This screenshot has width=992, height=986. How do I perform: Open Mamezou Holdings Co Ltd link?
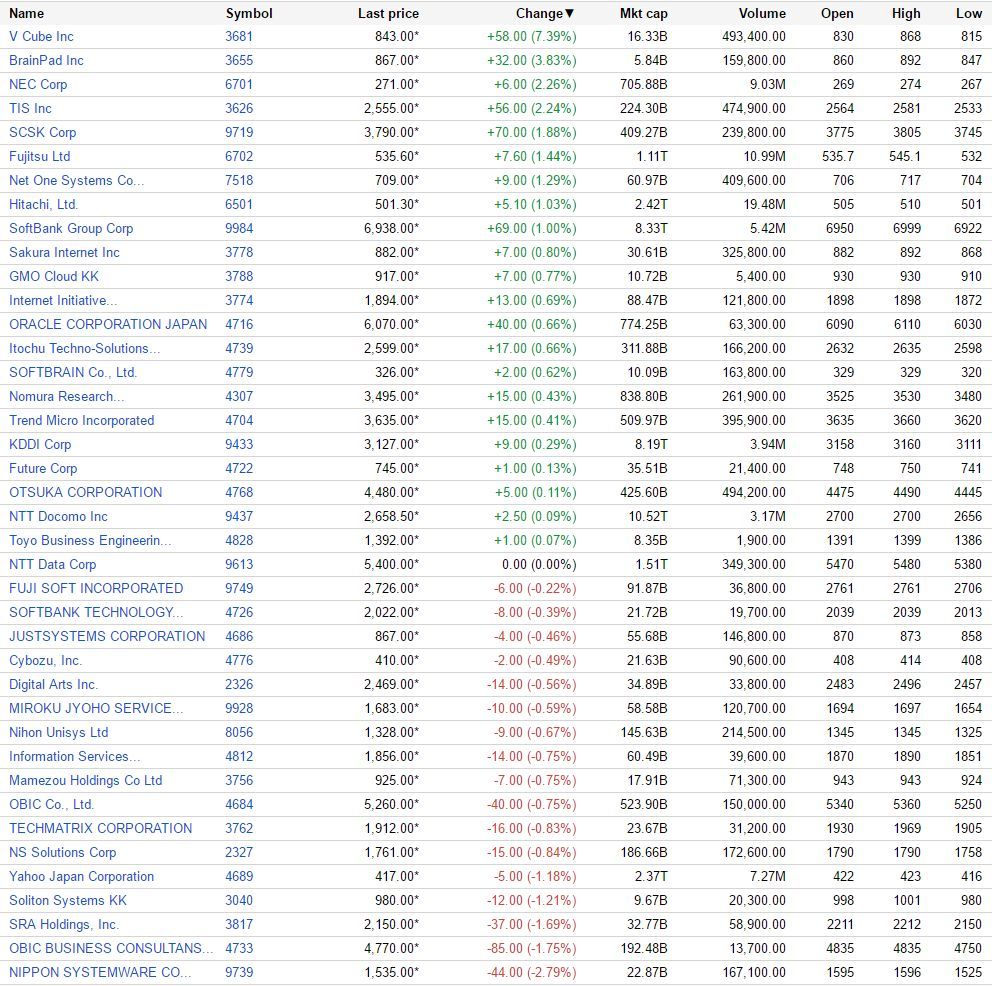point(85,782)
